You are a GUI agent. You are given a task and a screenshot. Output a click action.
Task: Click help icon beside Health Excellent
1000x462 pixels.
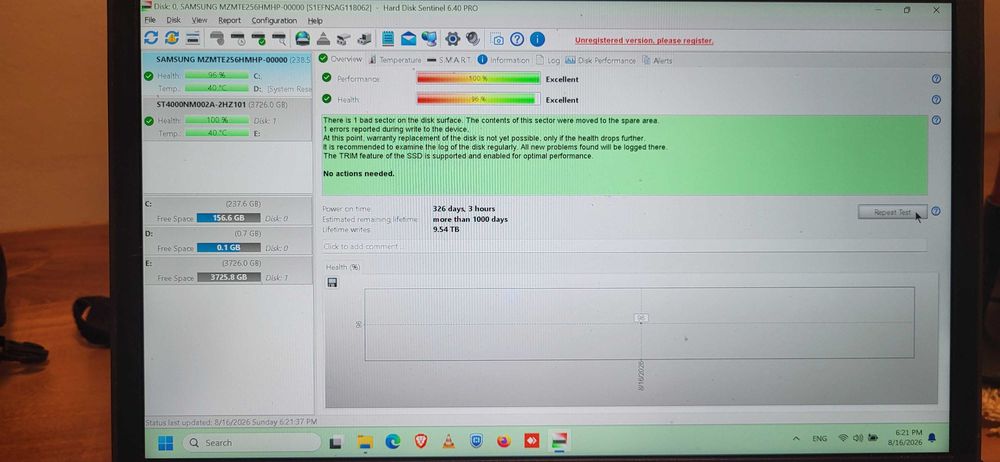click(x=936, y=100)
